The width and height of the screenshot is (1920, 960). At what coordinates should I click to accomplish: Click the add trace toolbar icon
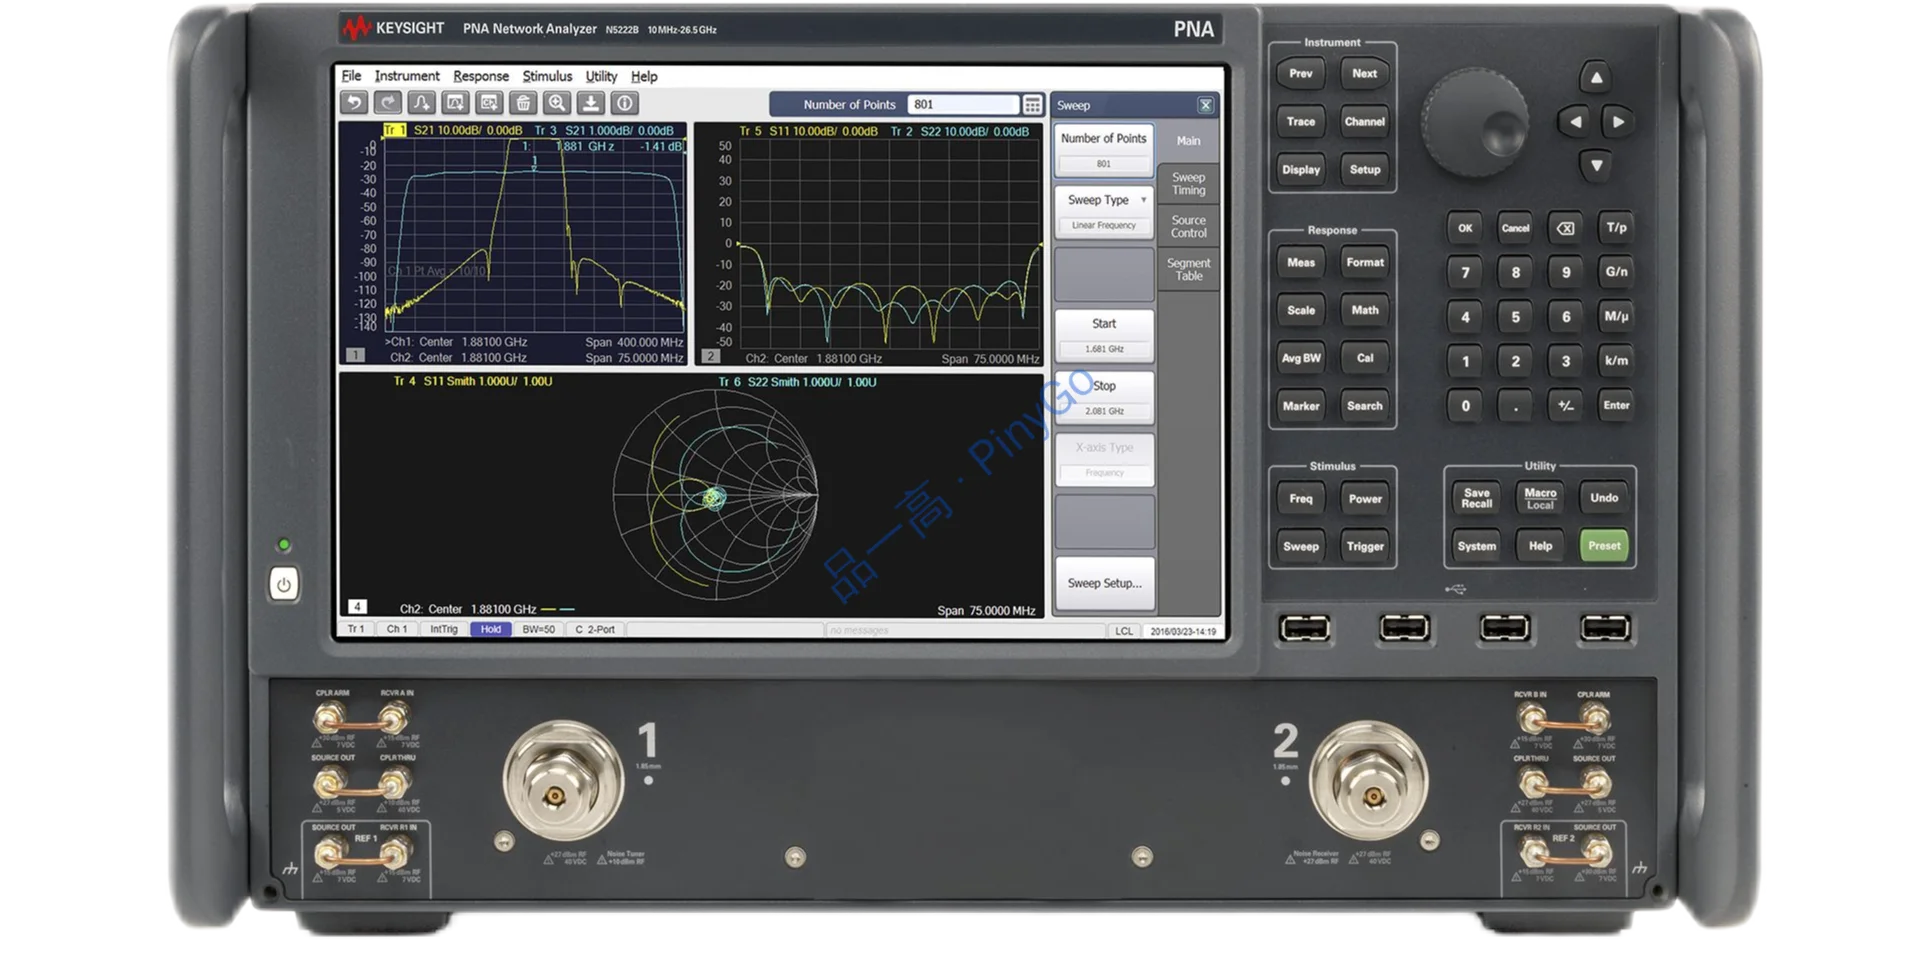click(422, 103)
